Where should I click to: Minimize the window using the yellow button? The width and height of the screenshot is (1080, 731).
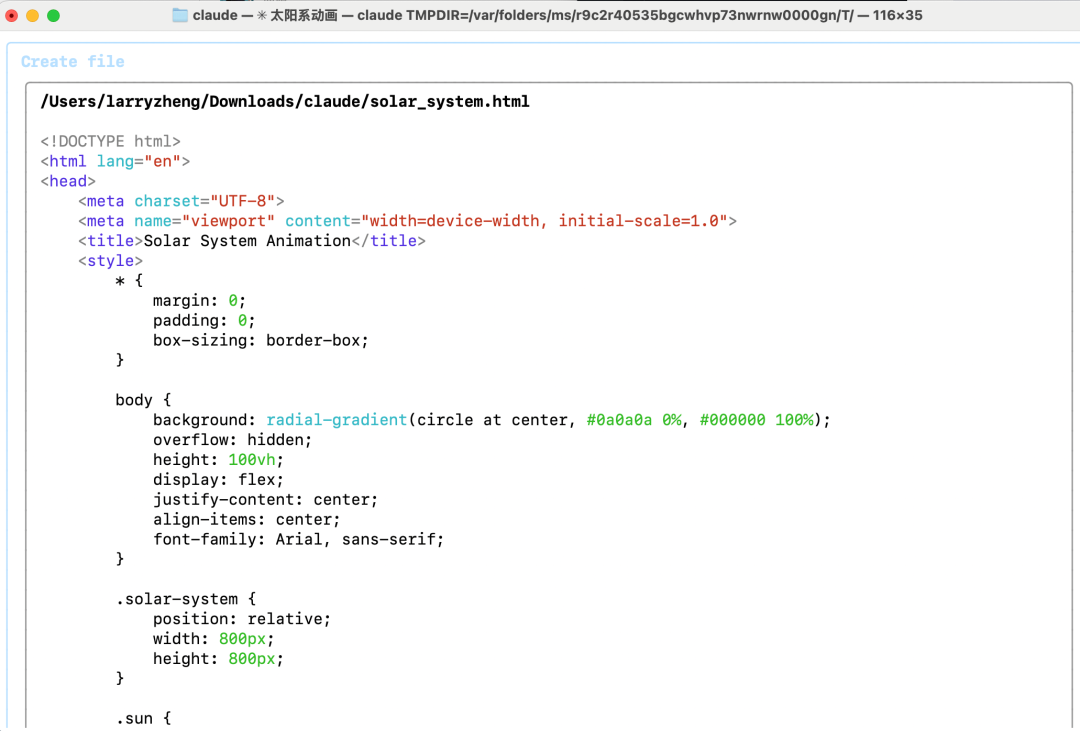33,15
